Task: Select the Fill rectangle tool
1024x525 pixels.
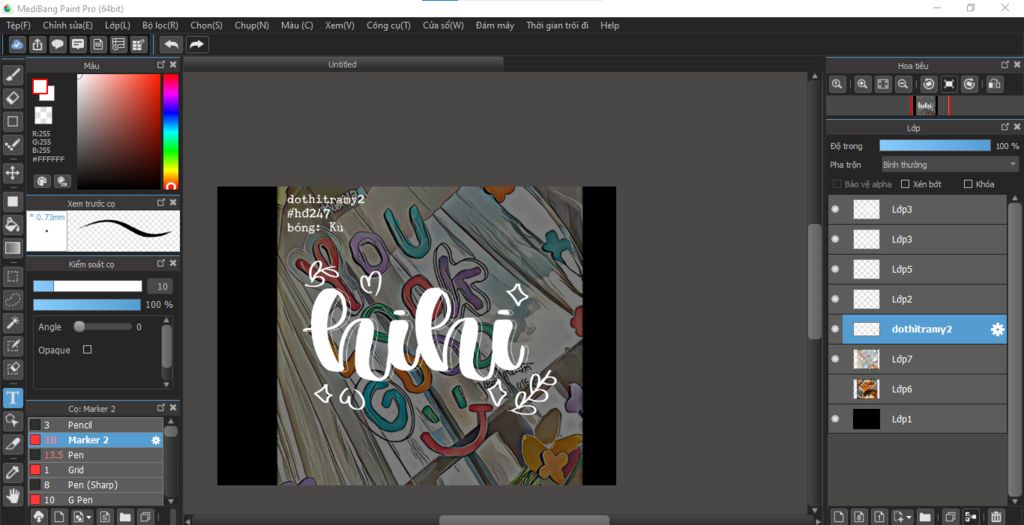Action: (12, 202)
